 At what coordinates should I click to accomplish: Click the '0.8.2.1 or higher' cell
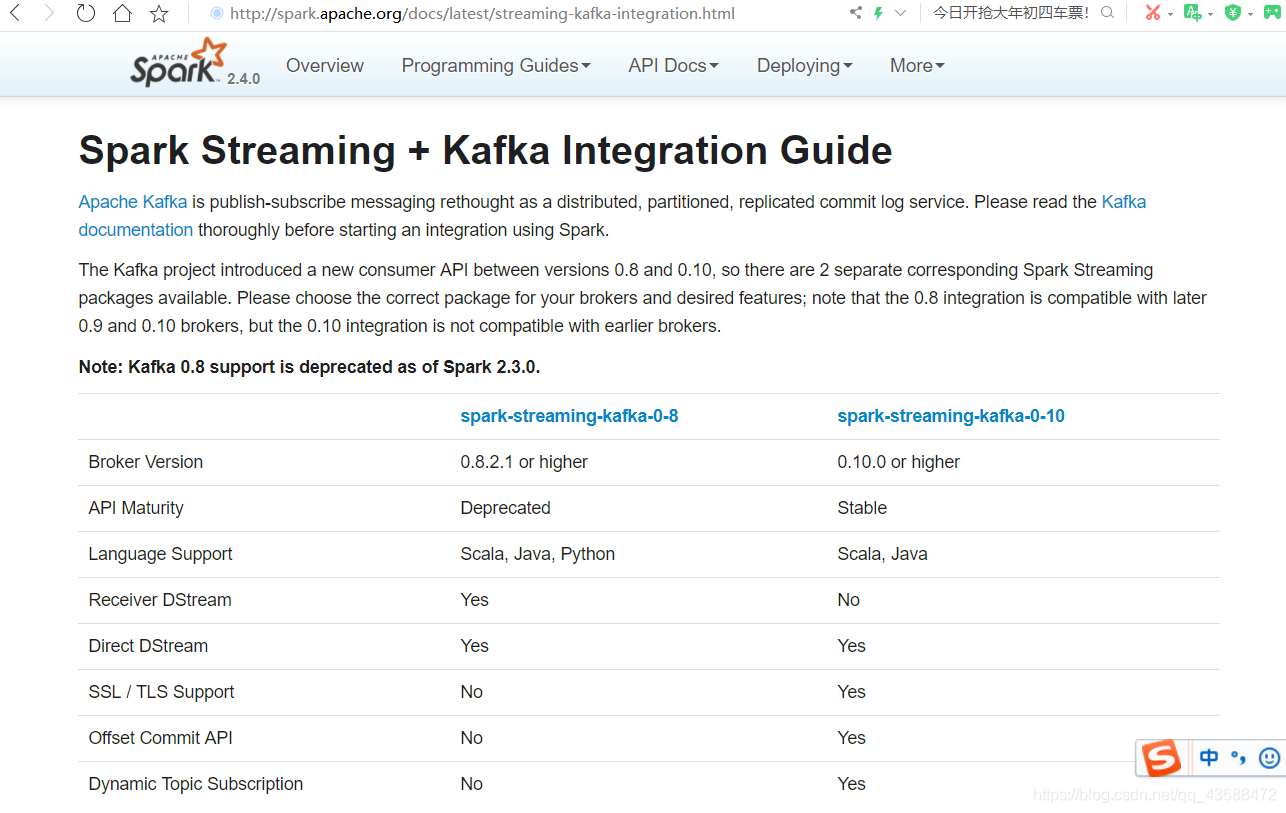[x=524, y=462]
